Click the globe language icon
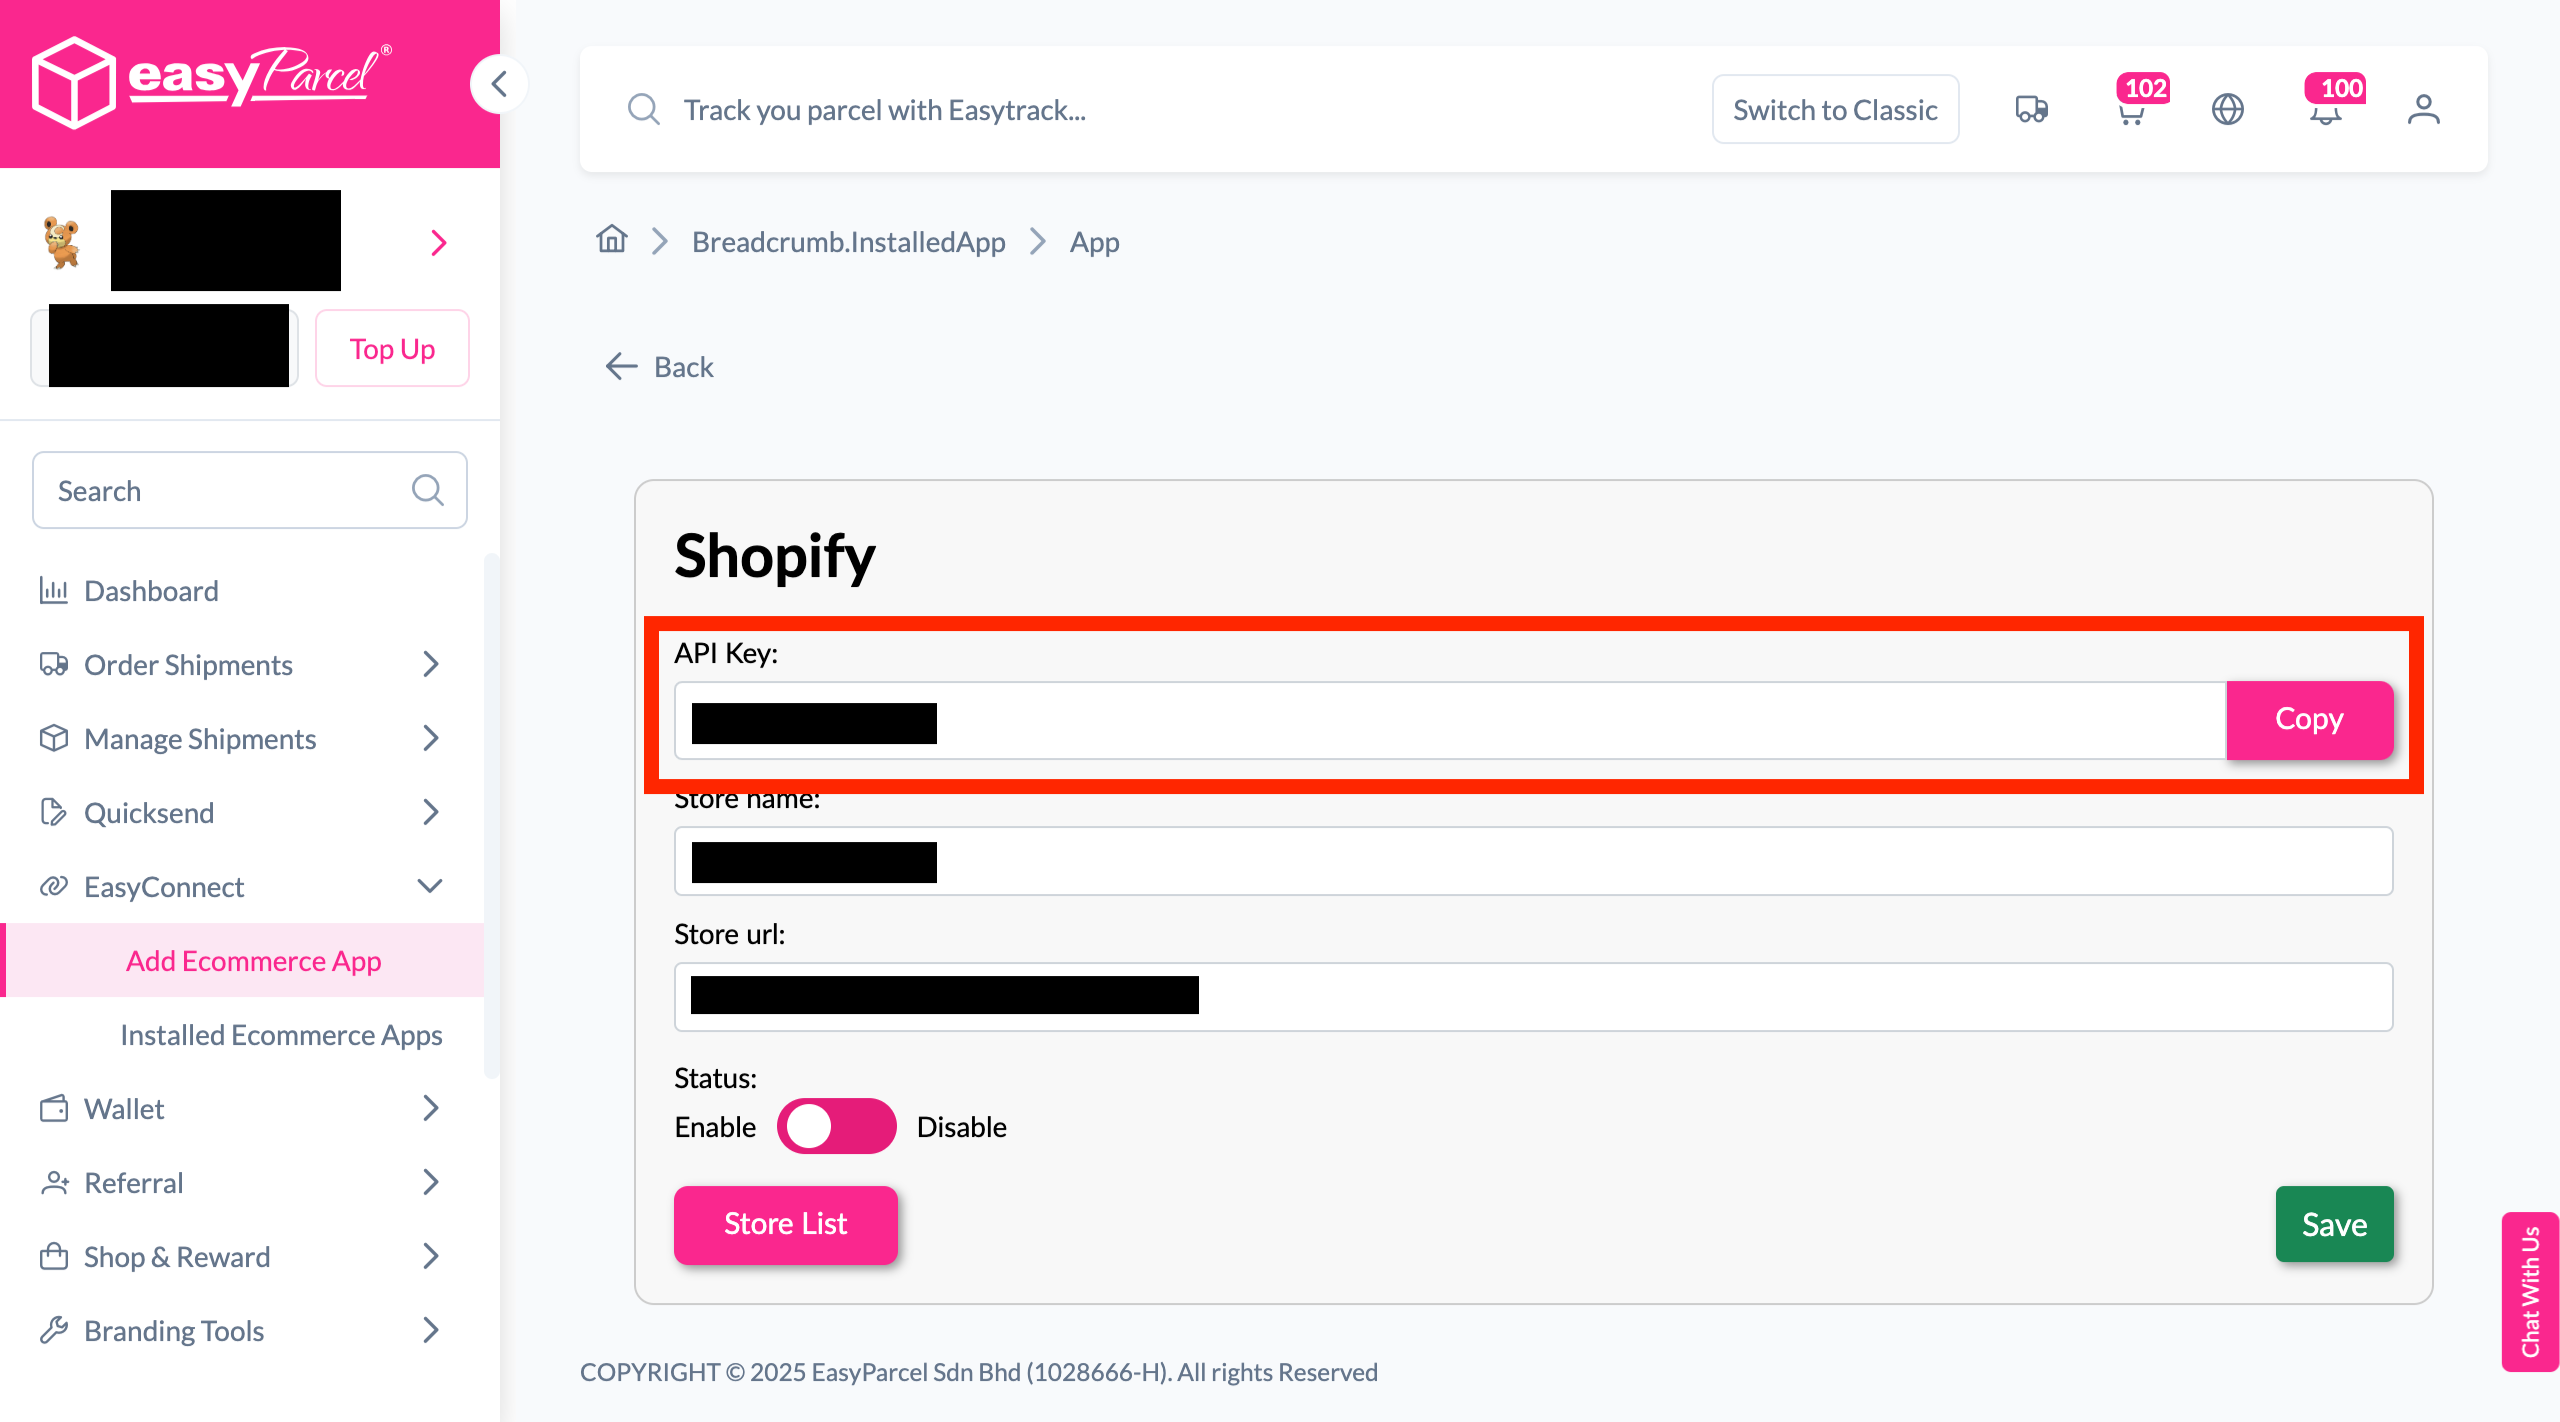The height and width of the screenshot is (1422, 2560). point(2227,109)
